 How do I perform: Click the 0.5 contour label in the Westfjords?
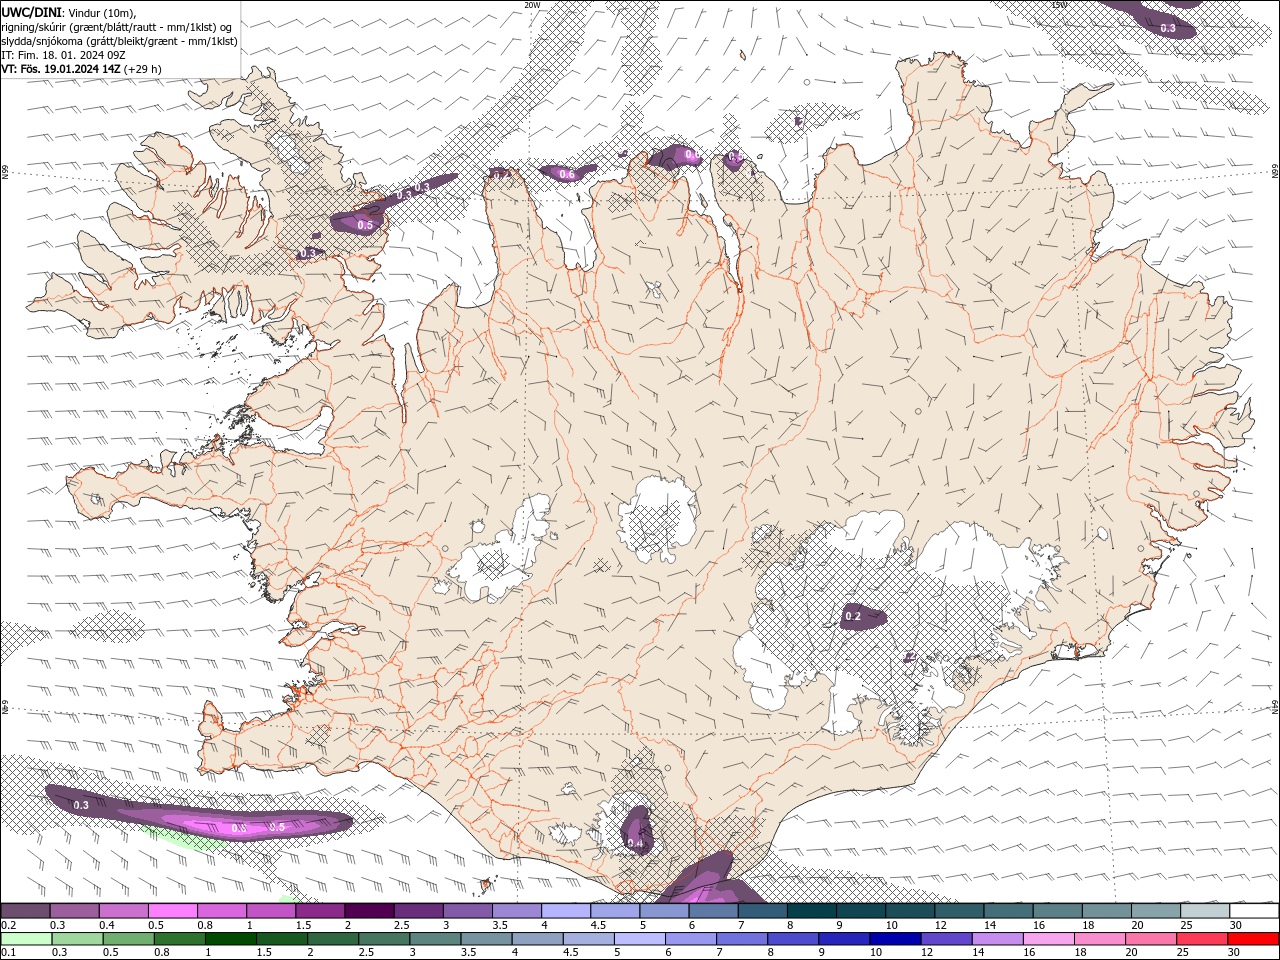click(x=365, y=225)
